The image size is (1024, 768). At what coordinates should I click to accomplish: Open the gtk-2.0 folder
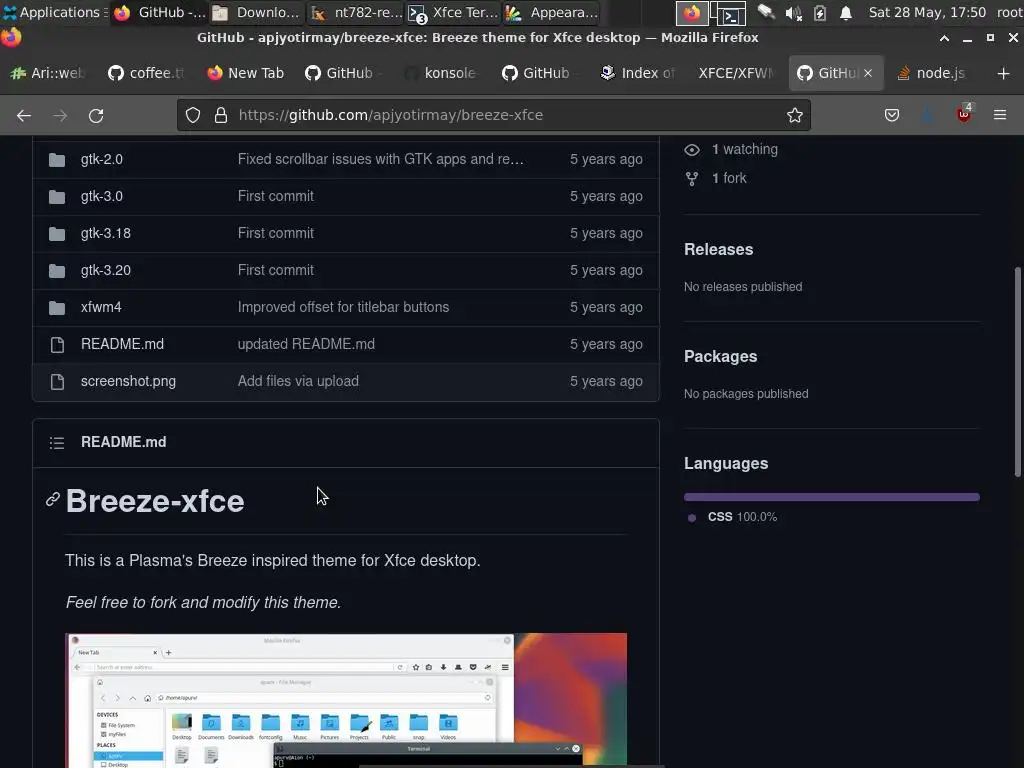click(102, 159)
